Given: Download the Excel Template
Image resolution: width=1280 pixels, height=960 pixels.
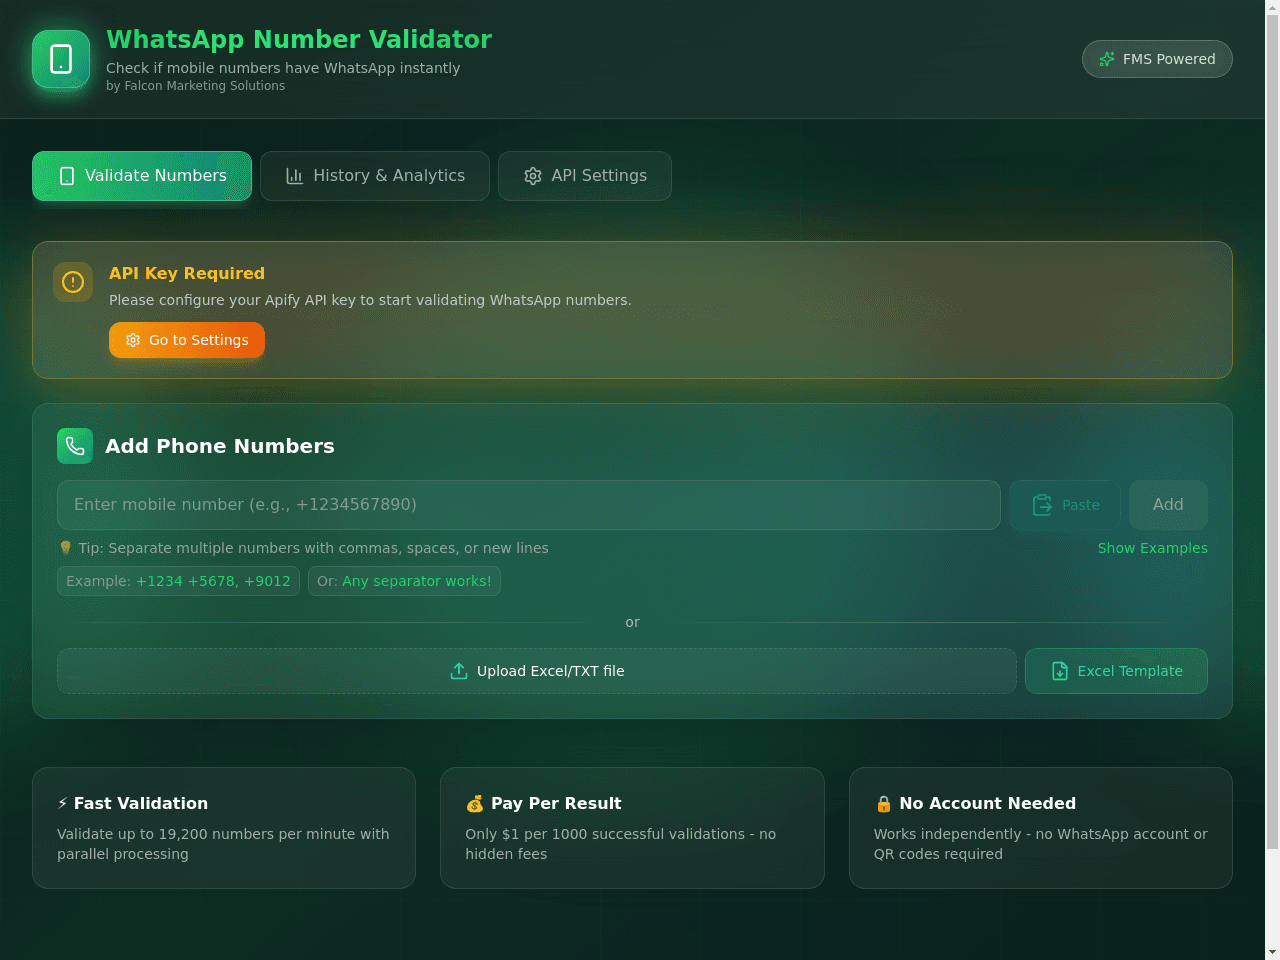Looking at the screenshot, I should pyautogui.click(x=1116, y=671).
